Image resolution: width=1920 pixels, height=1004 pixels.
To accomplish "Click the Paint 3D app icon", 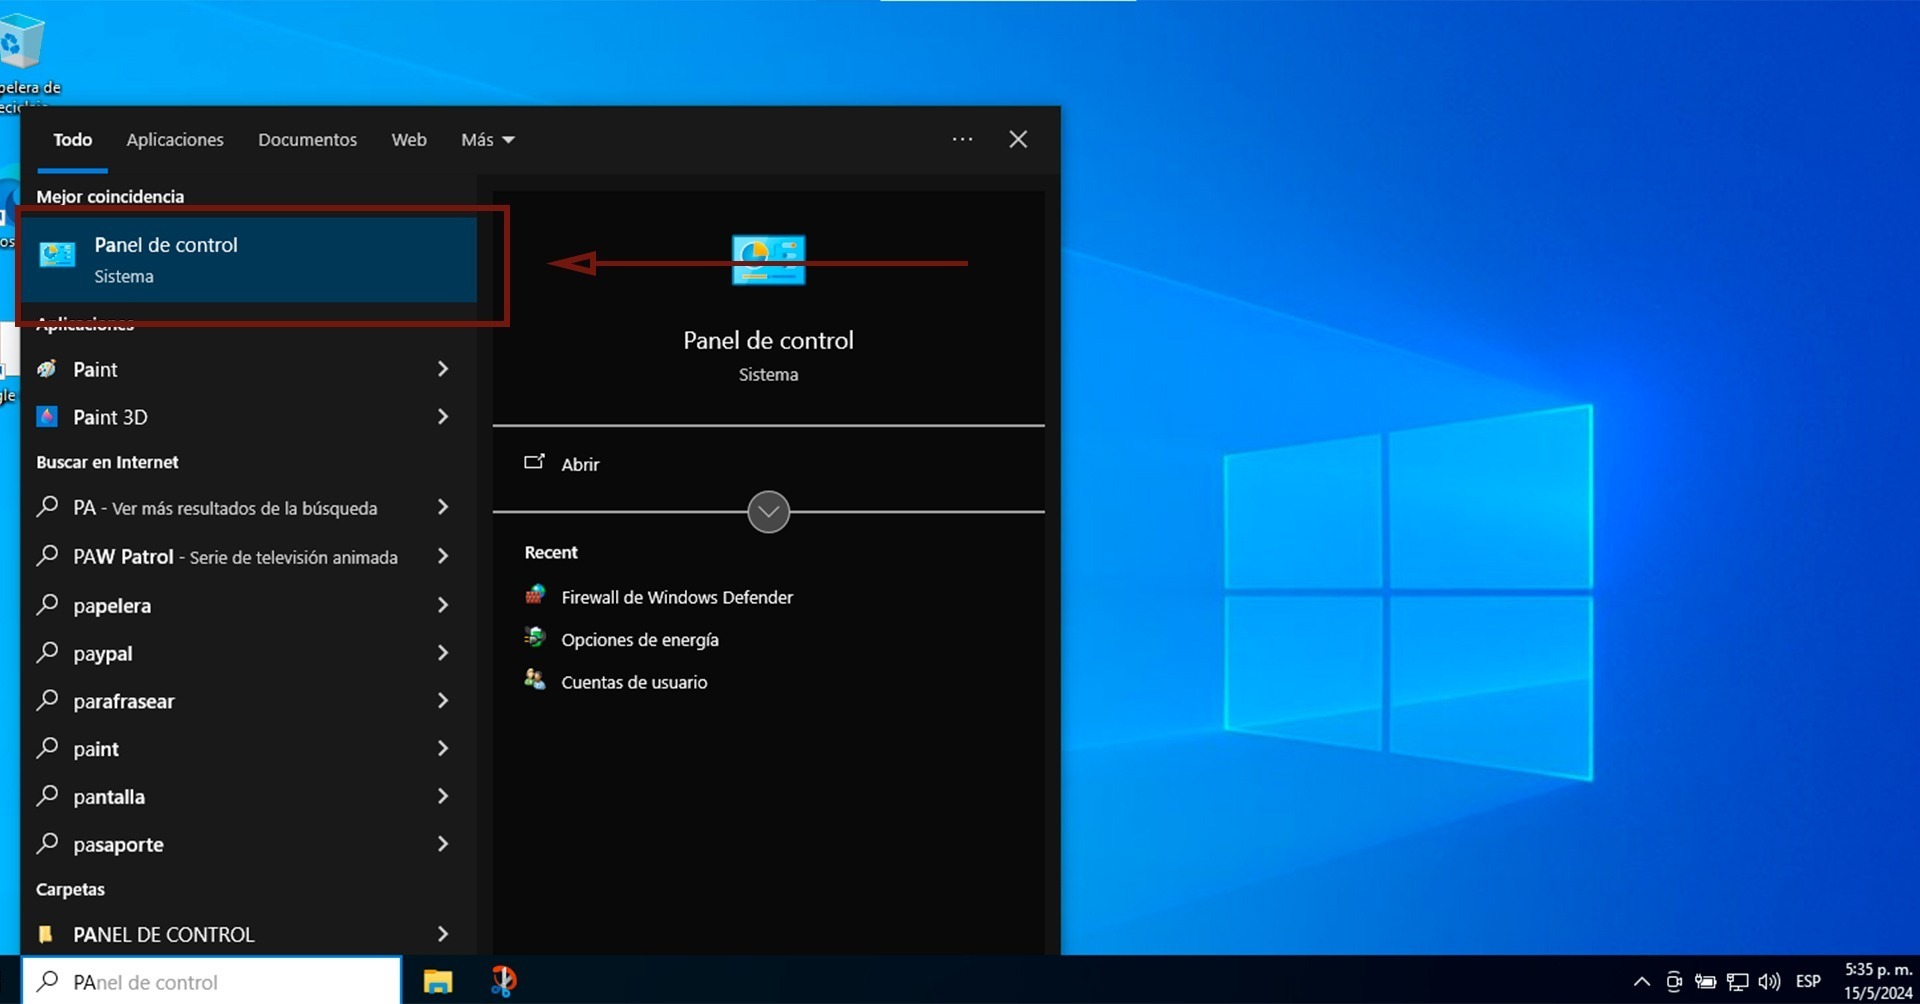I will click(x=47, y=417).
